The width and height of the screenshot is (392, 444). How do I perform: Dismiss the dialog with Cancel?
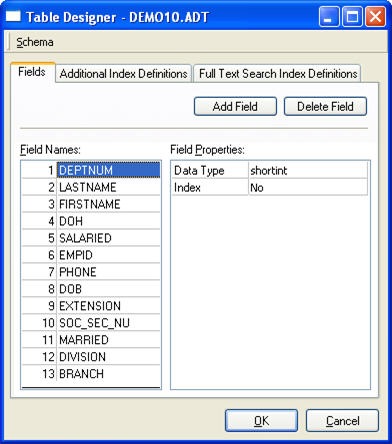[342, 421]
